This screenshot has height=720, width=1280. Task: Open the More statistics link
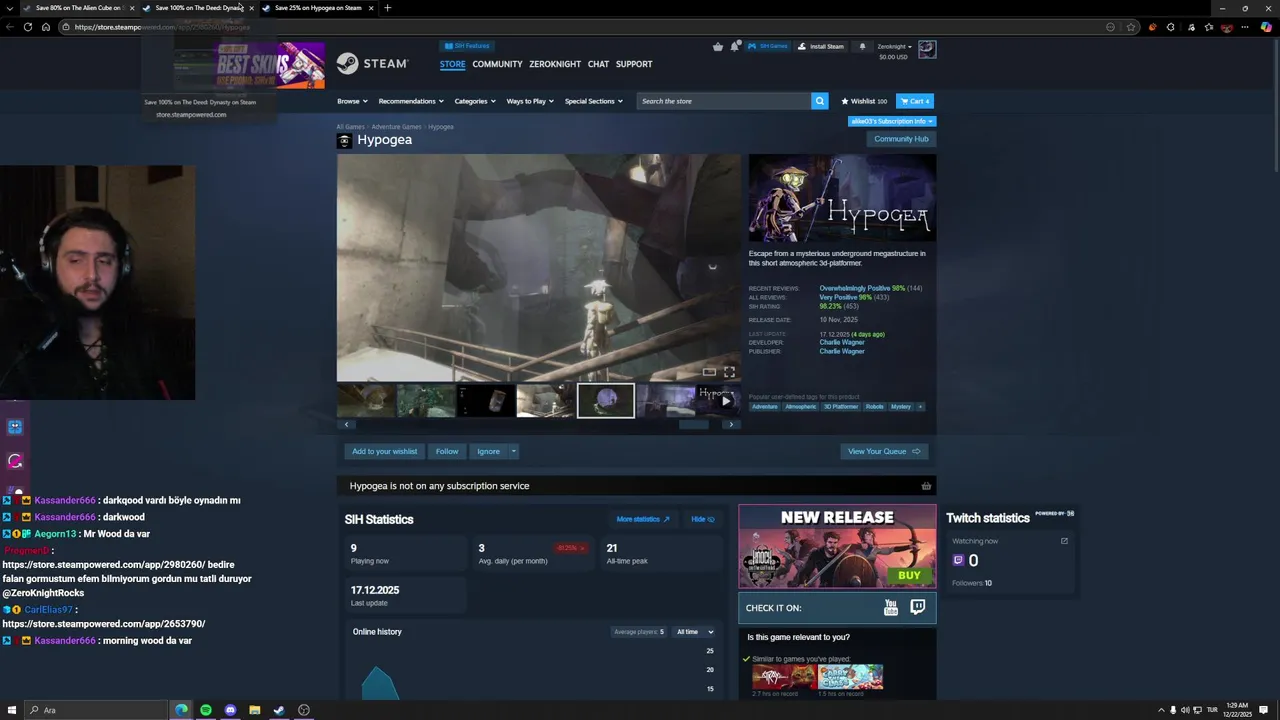[x=643, y=519]
